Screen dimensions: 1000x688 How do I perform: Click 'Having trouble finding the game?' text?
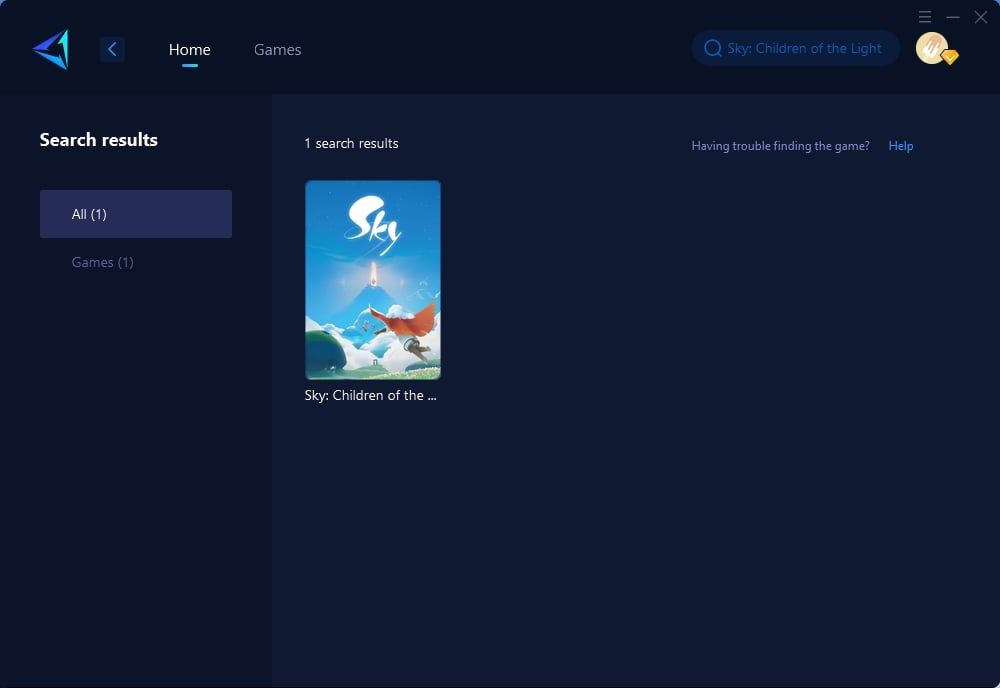point(780,146)
